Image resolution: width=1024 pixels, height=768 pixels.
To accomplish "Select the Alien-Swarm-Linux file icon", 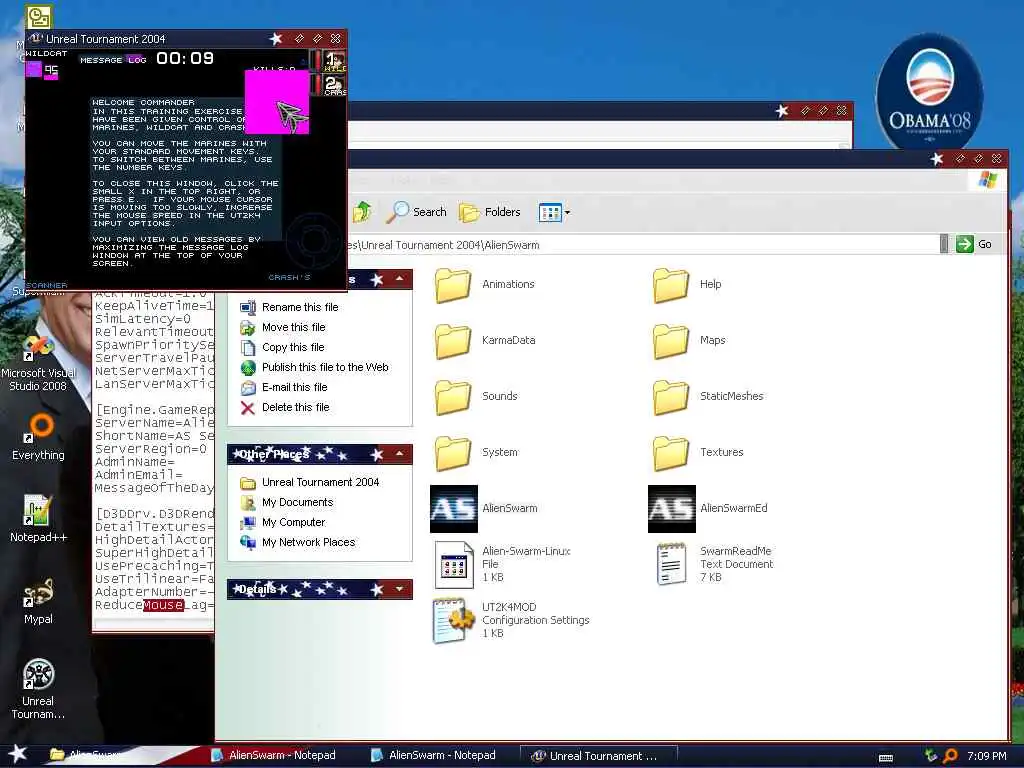I will click(x=453, y=565).
